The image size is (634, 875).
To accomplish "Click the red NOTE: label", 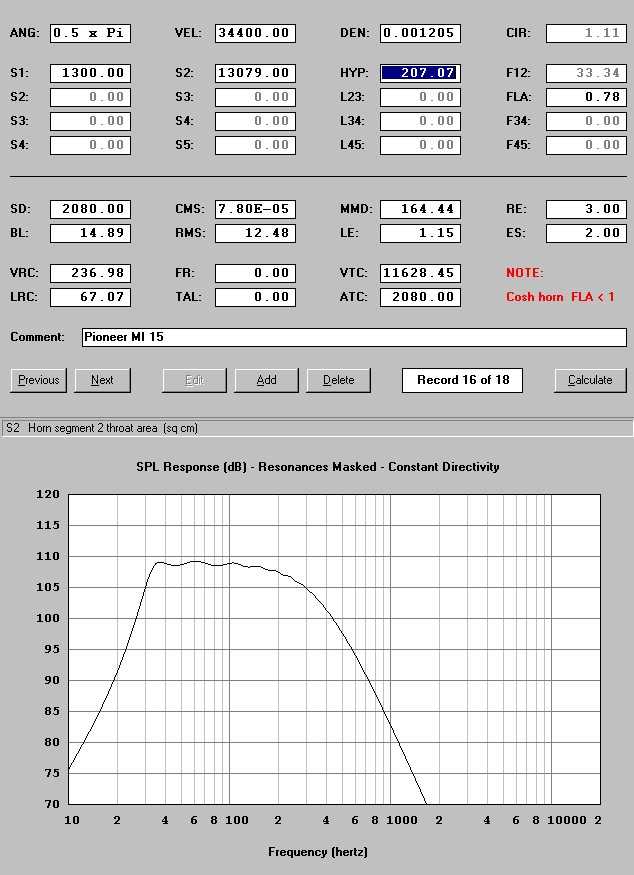I will click(525, 273).
